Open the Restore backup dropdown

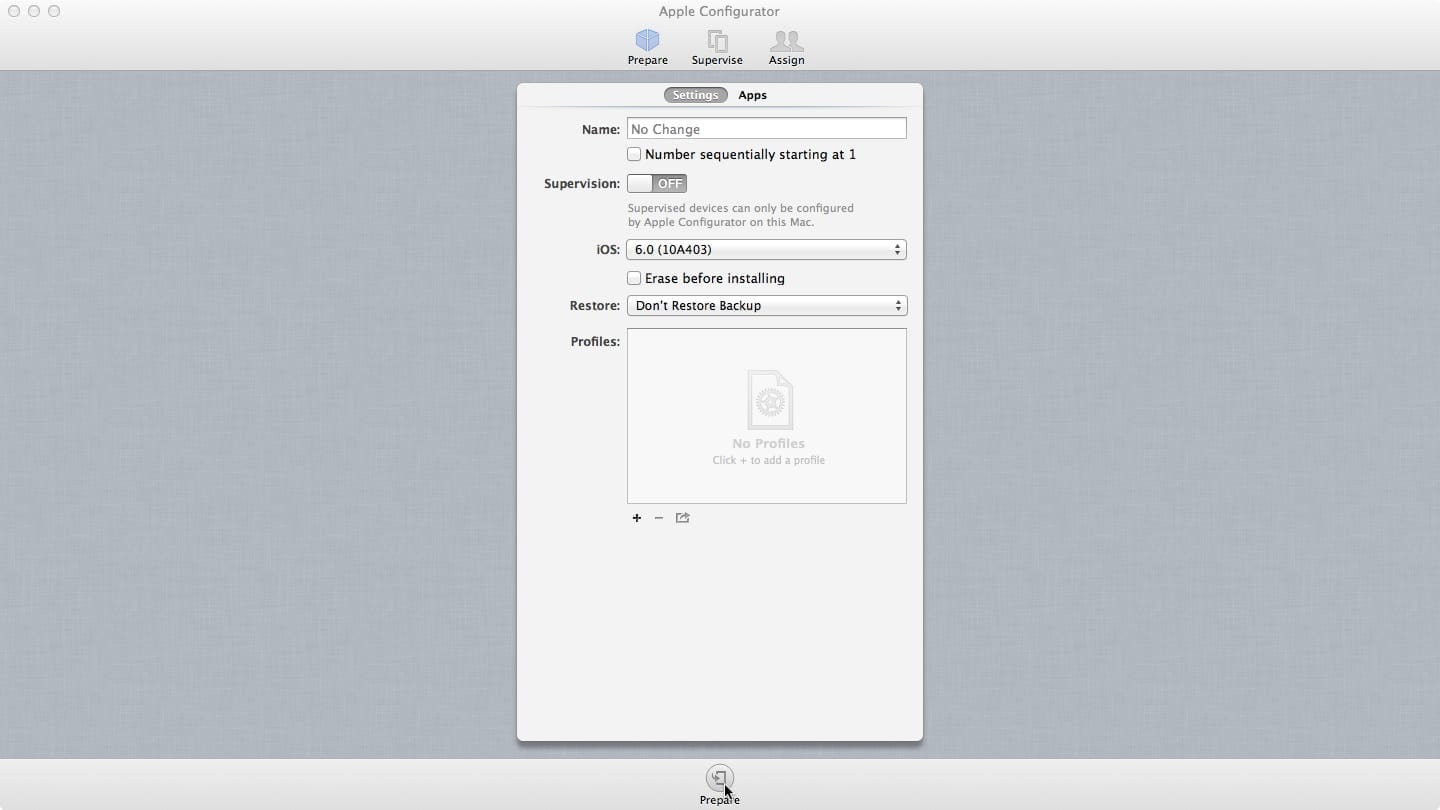pyautogui.click(x=767, y=305)
